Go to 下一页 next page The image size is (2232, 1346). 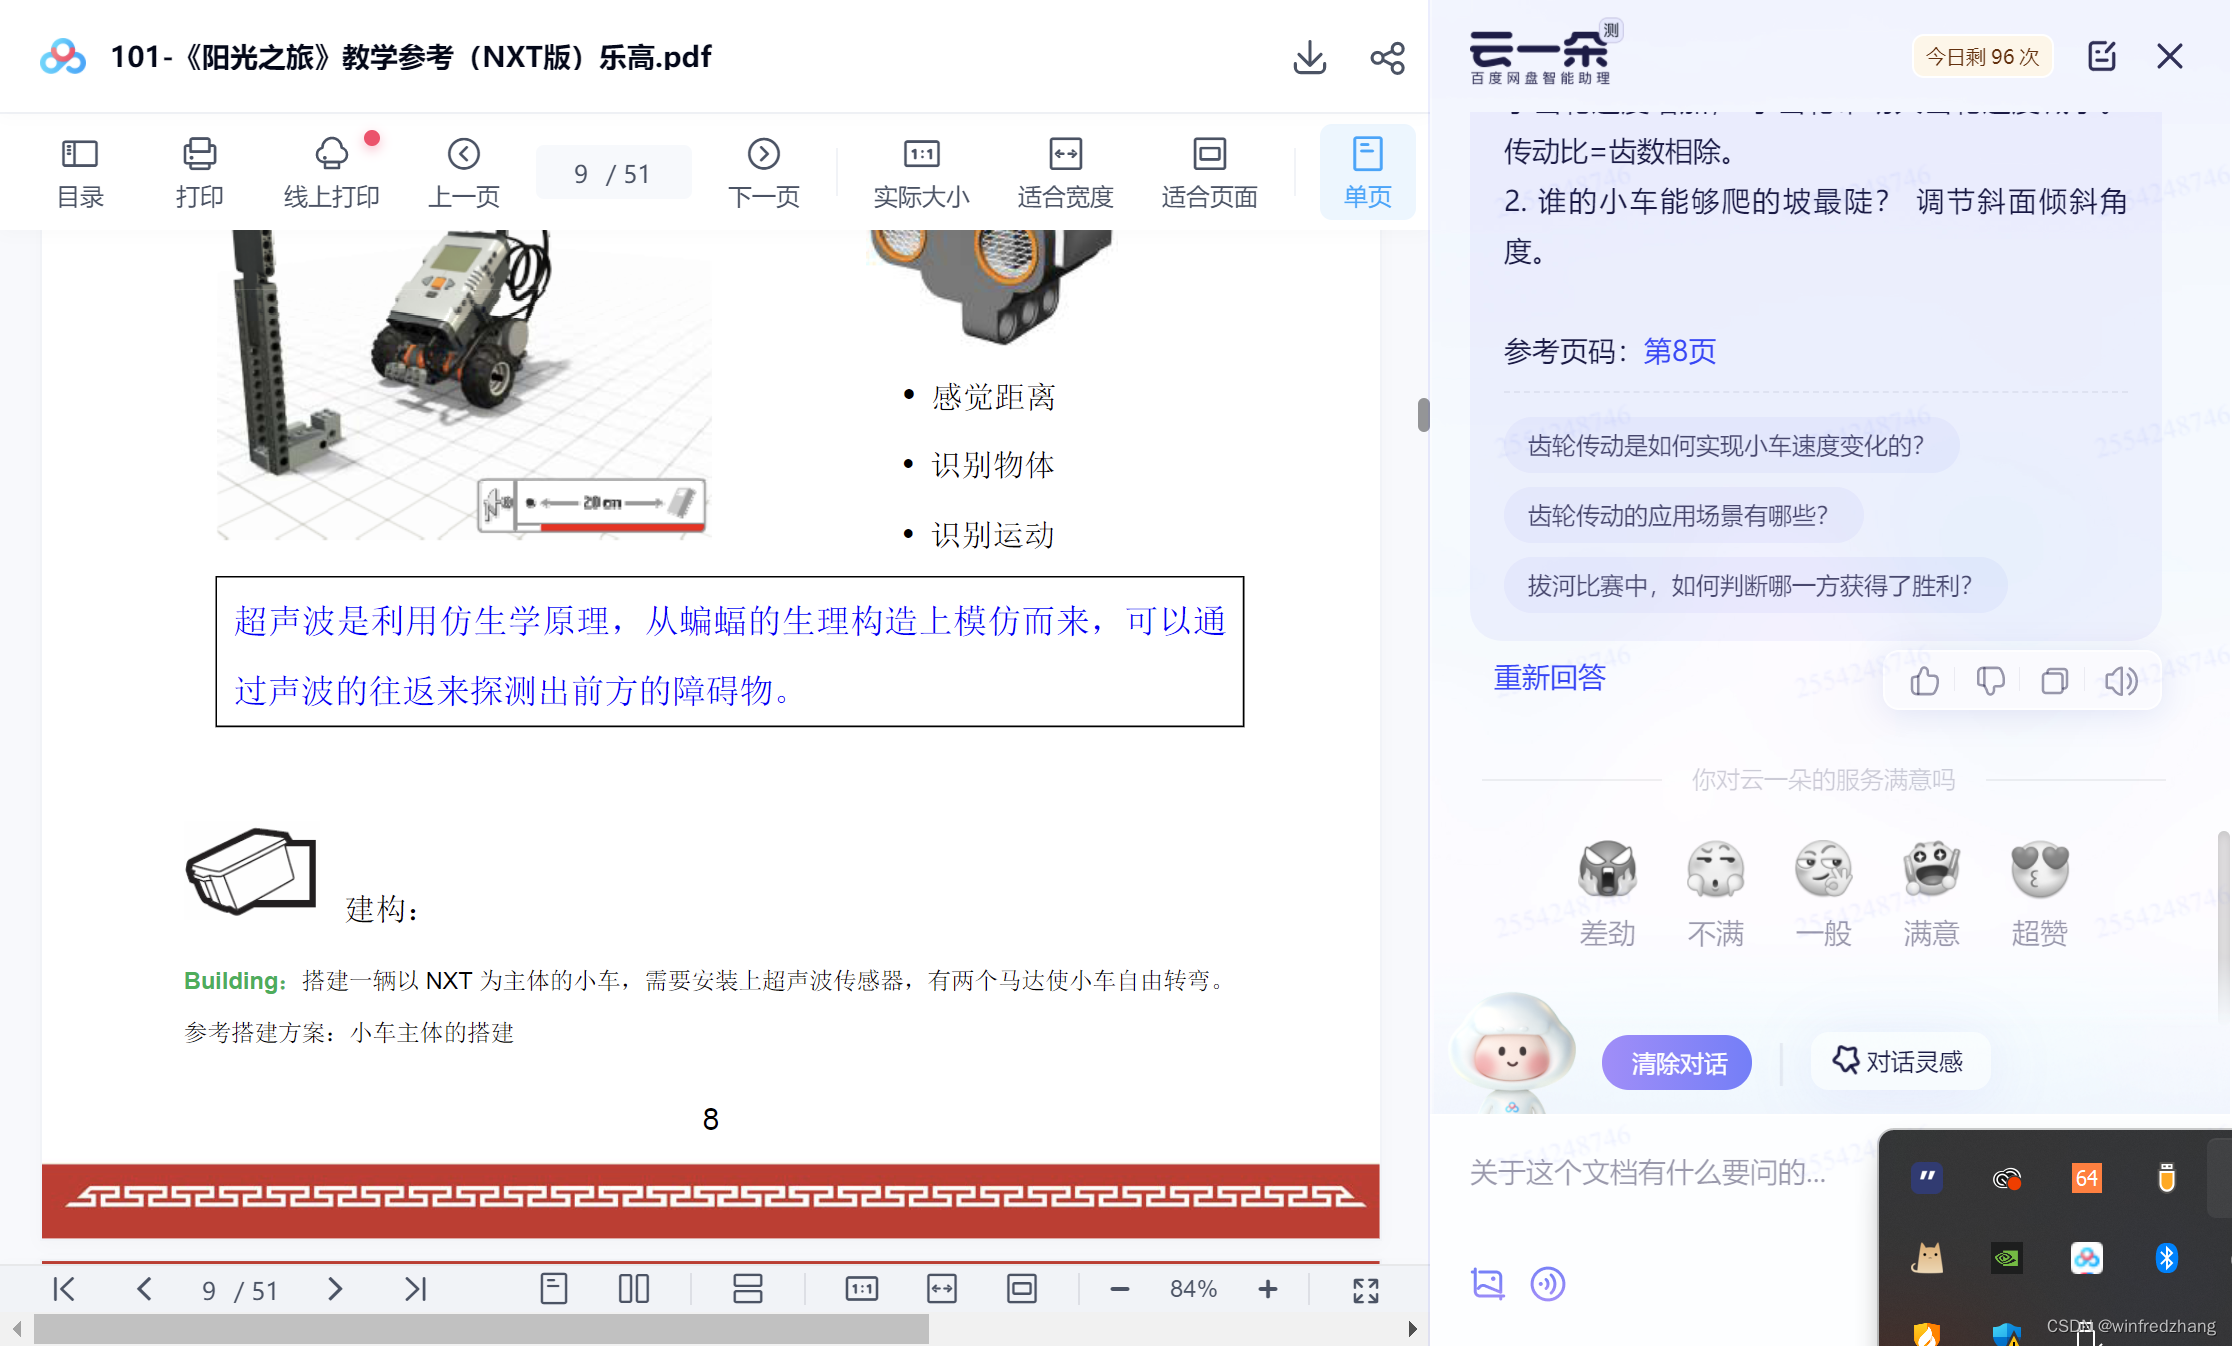[x=764, y=172]
